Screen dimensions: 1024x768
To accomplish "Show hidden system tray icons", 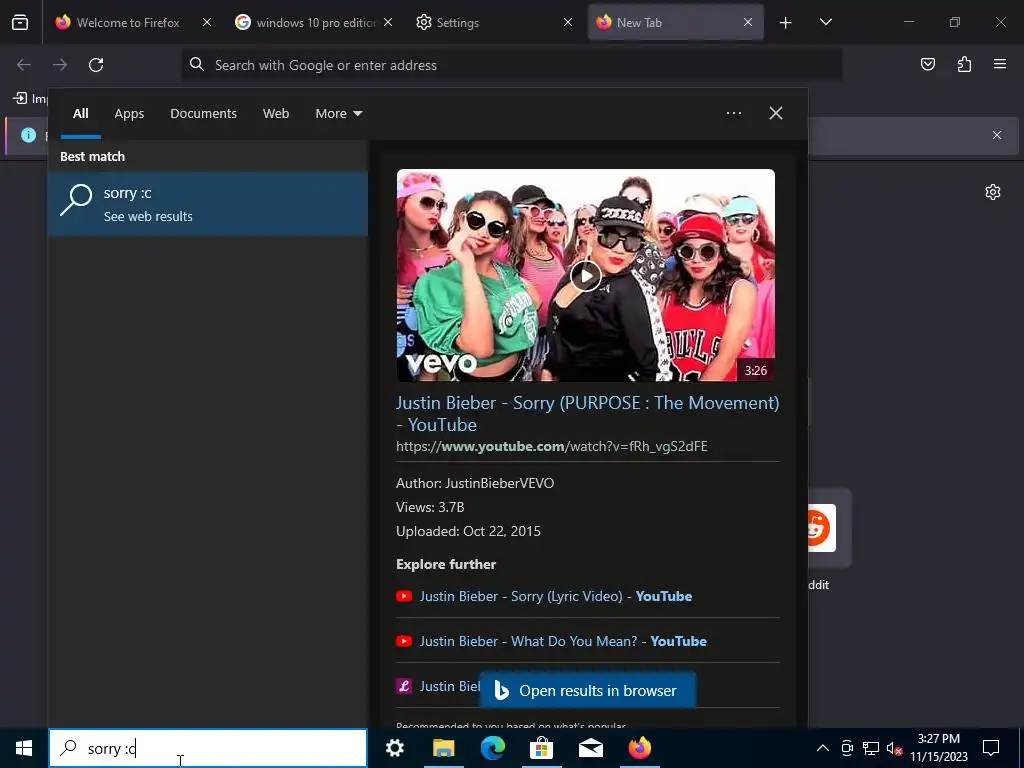I will click(x=823, y=748).
